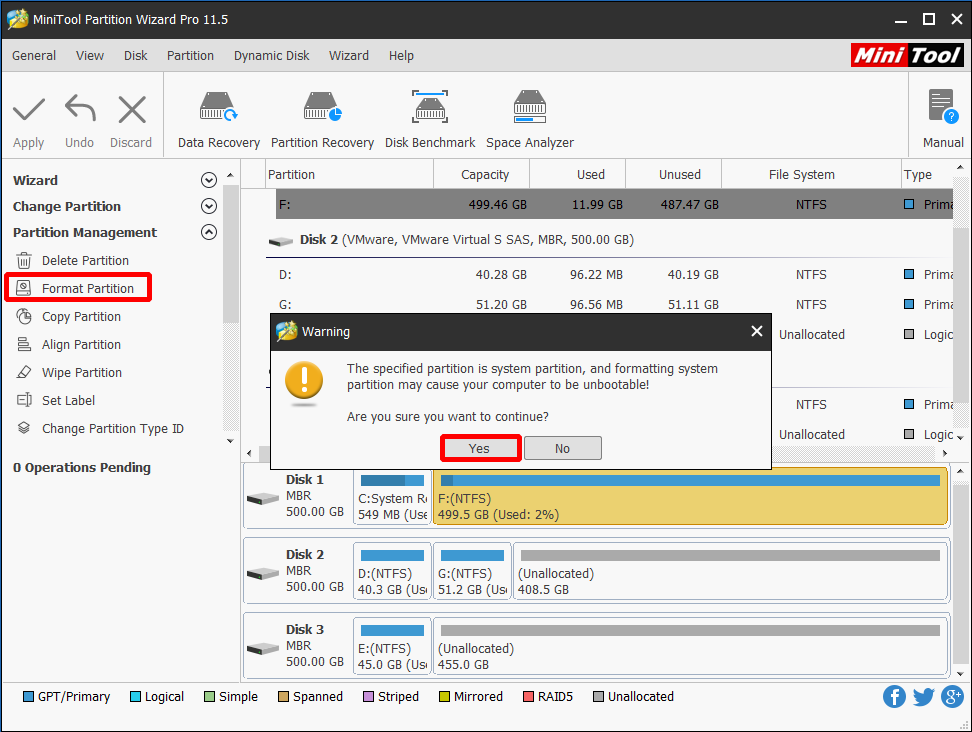The image size is (972, 732).
Task: Click the MiniTool logo
Action: click(907, 55)
